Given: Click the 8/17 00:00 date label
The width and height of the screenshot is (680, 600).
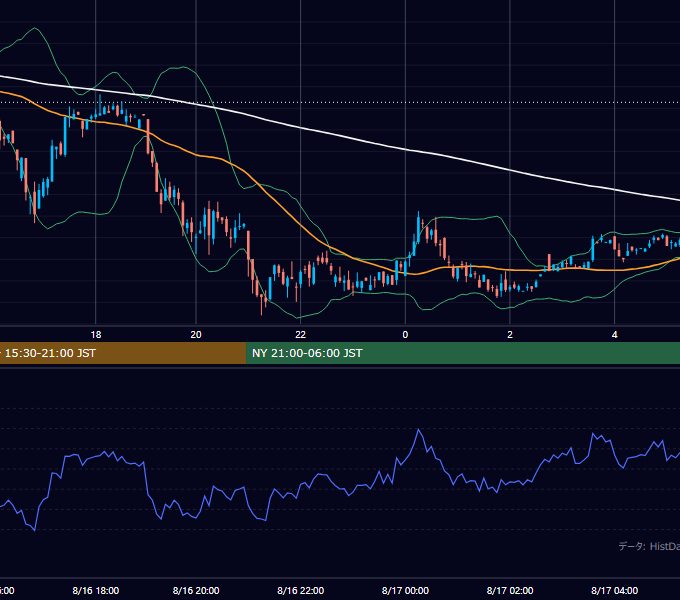Looking at the screenshot, I should (405, 590).
